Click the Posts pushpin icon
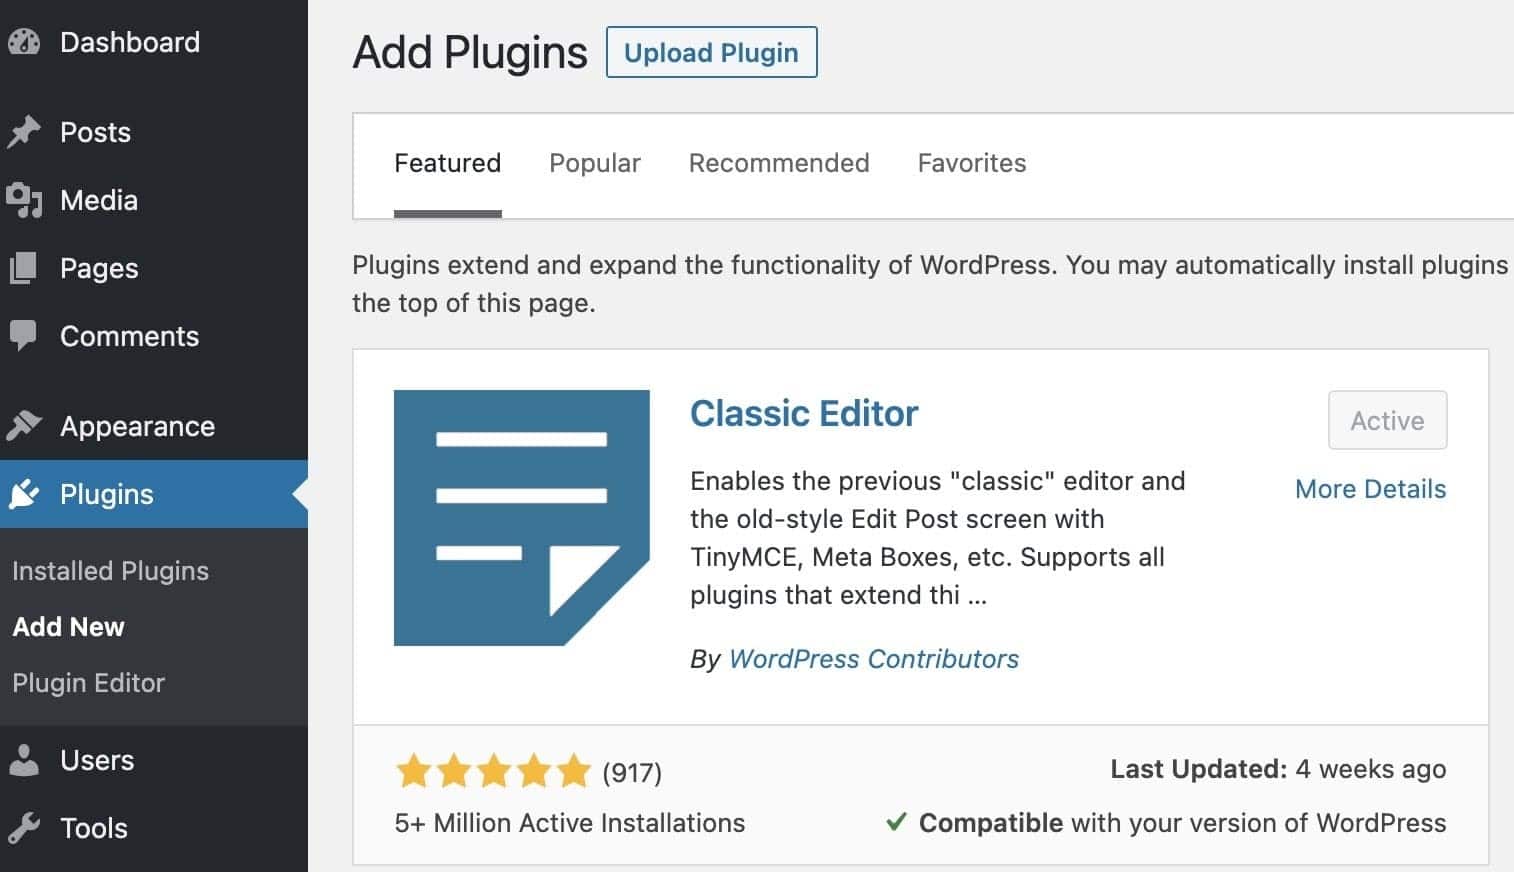Viewport: 1514px width, 872px height. click(24, 132)
